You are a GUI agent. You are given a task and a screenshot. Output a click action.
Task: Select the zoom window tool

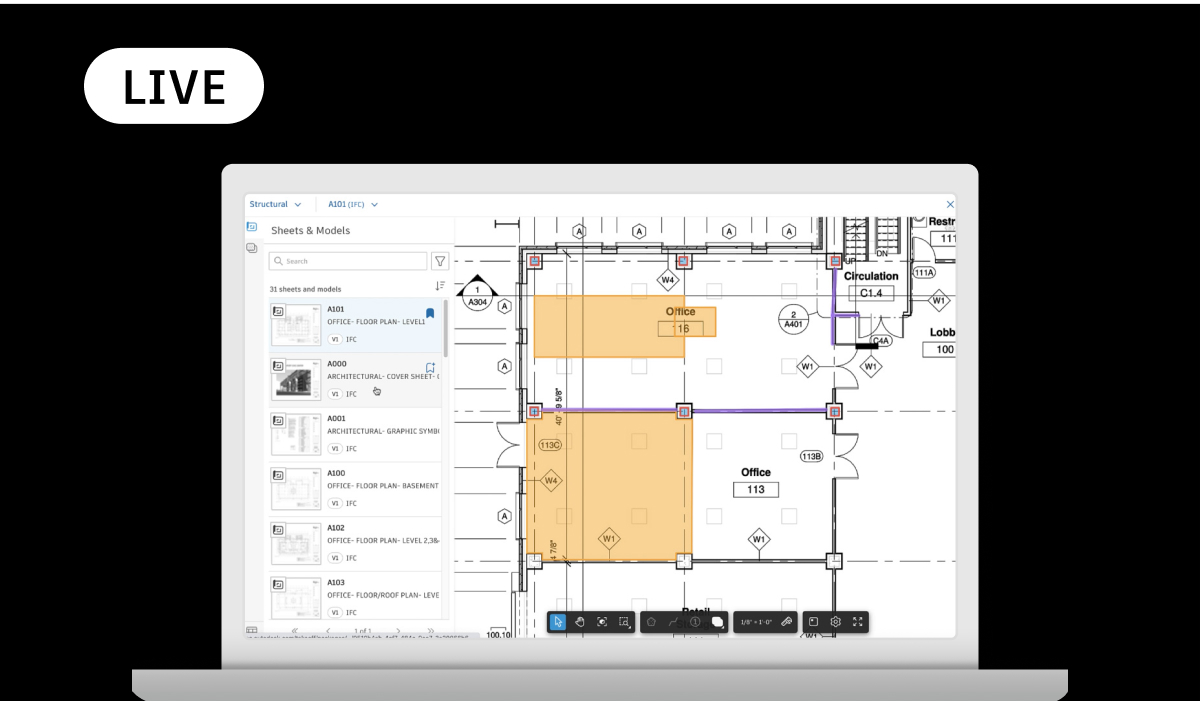(x=623, y=622)
